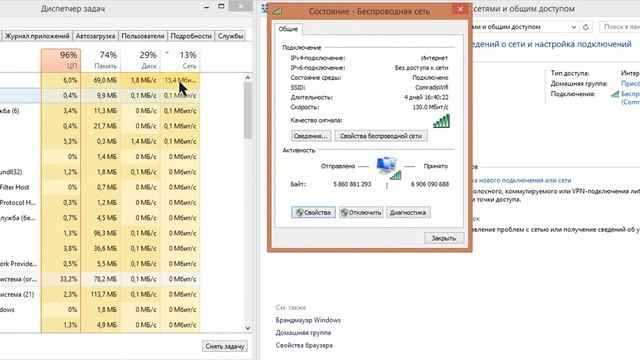The height and width of the screenshot is (360, 640).
Task: Select the 15,4 Мбит/с network cell
Action: coord(180,80)
